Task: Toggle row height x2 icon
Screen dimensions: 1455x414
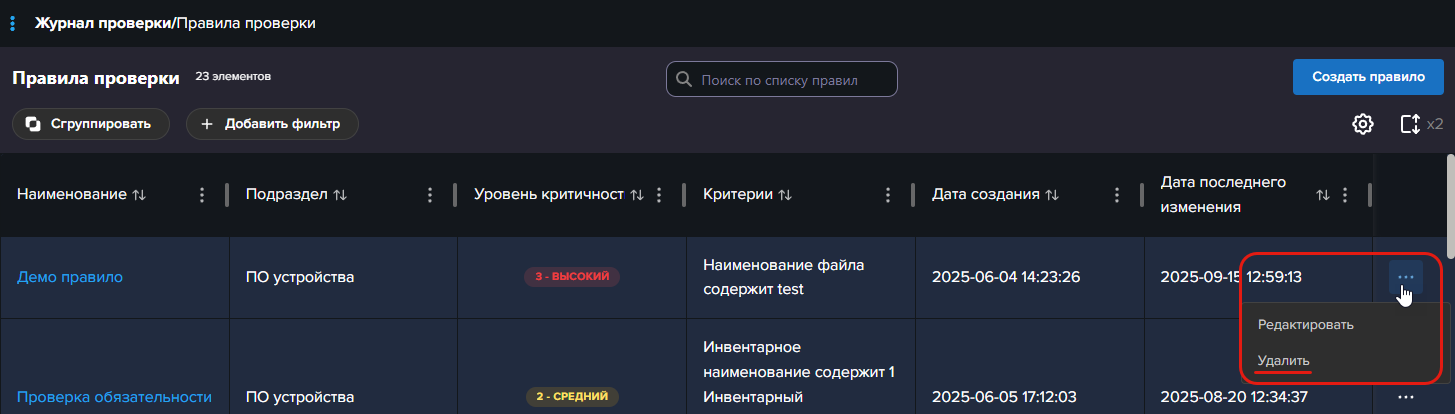Action: [1411, 124]
